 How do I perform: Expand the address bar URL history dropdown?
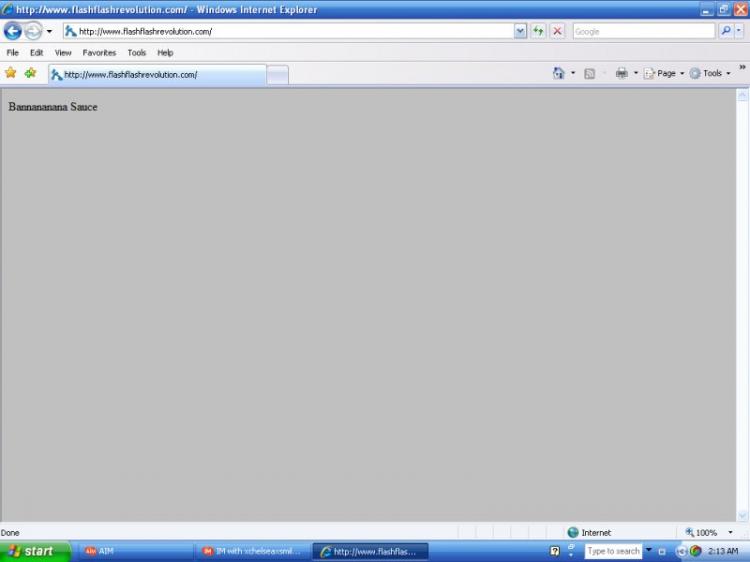(x=520, y=31)
